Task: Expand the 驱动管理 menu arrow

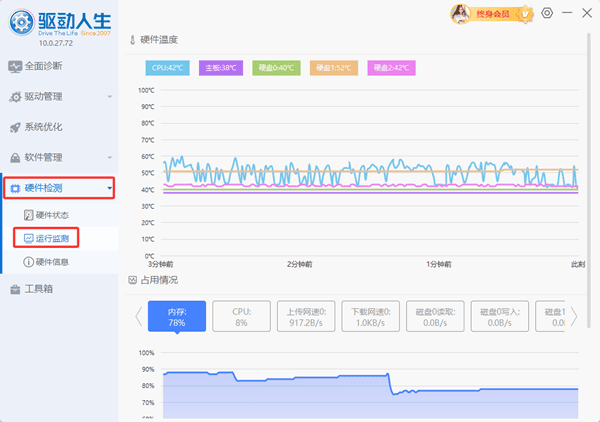Action: (x=109, y=97)
